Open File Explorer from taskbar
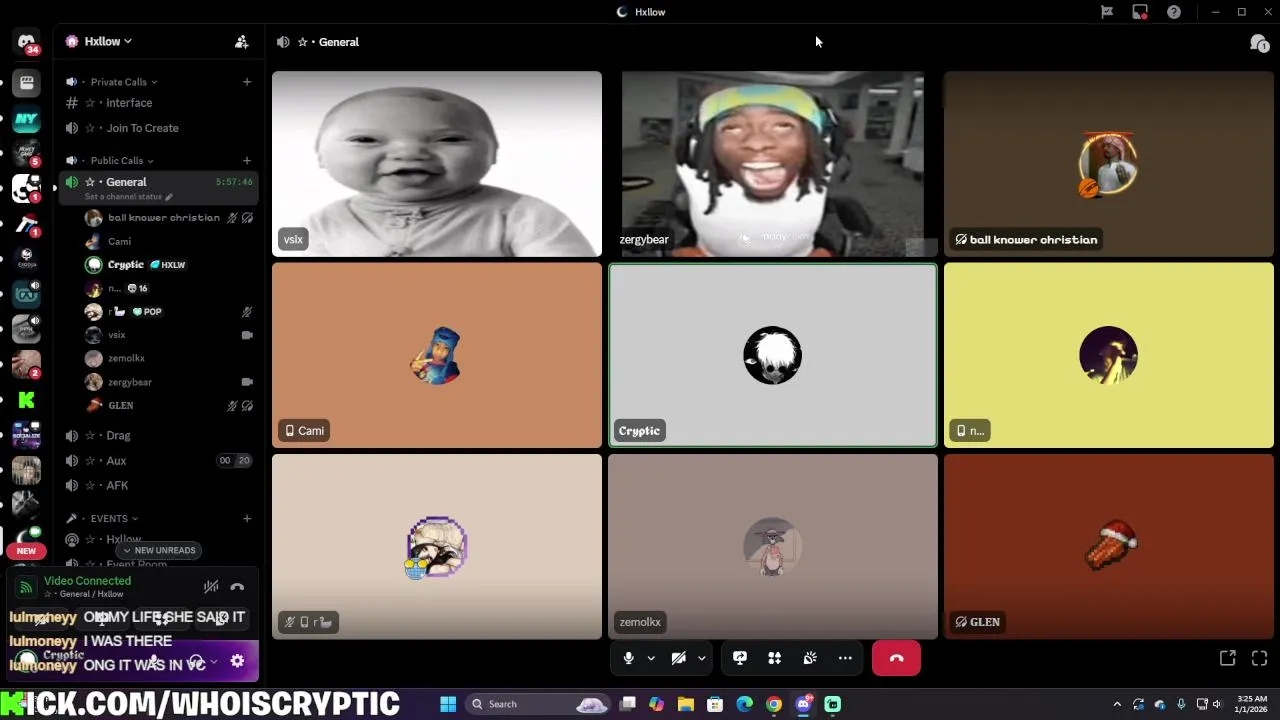This screenshot has width=1280, height=720. click(x=686, y=704)
